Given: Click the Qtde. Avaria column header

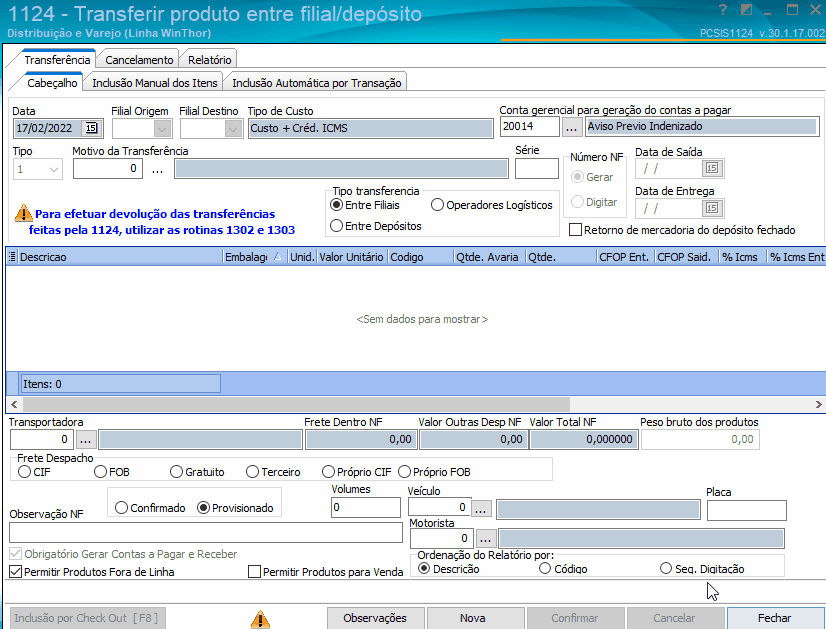Looking at the screenshot, I should [489, 257].
